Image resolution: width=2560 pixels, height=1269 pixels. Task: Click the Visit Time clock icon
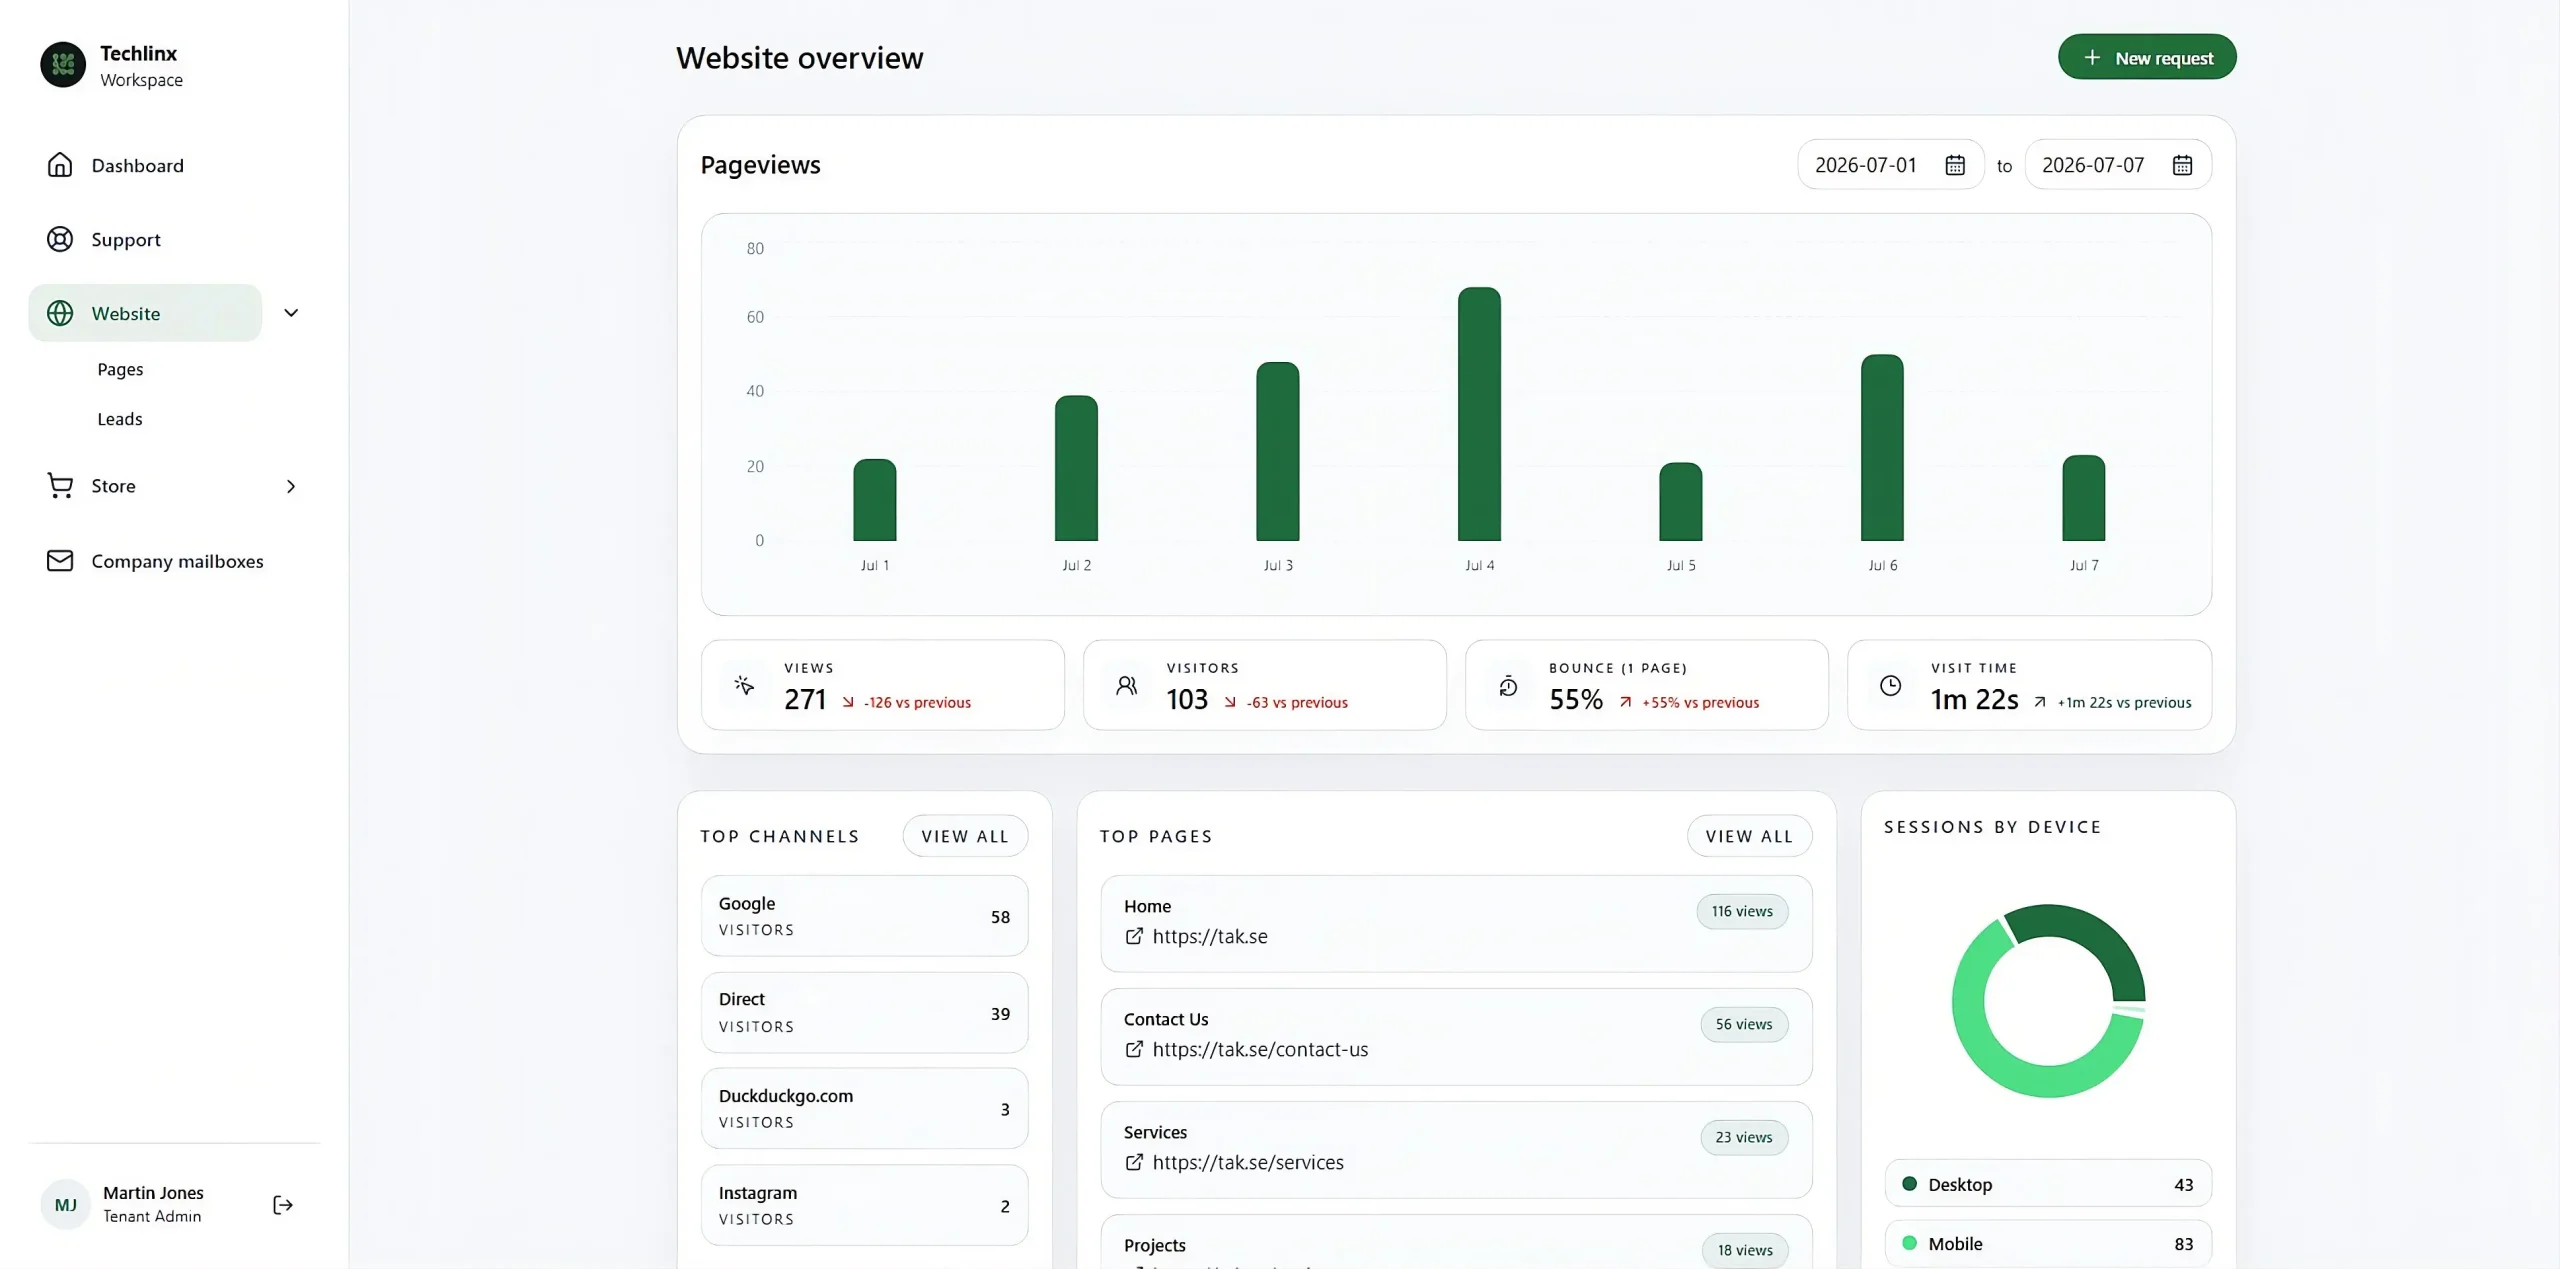coord(1890,685)
